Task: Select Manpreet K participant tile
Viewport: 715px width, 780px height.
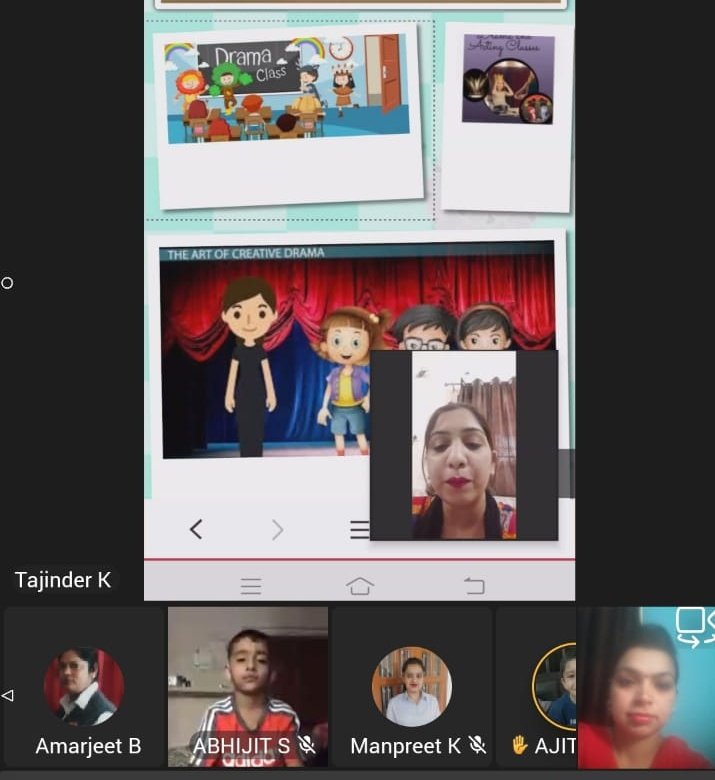Action: (412, 686)
